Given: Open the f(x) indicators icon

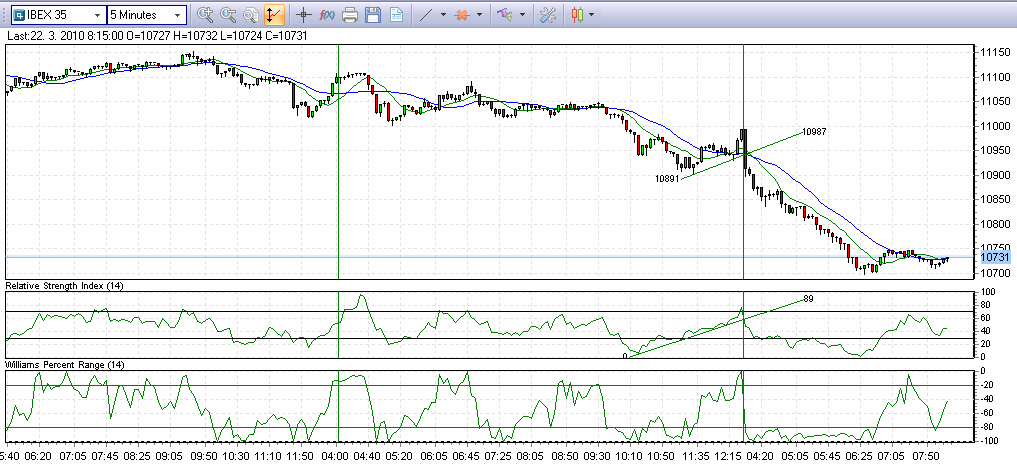Looking at the screenshot, I should (x=327, y=15).
